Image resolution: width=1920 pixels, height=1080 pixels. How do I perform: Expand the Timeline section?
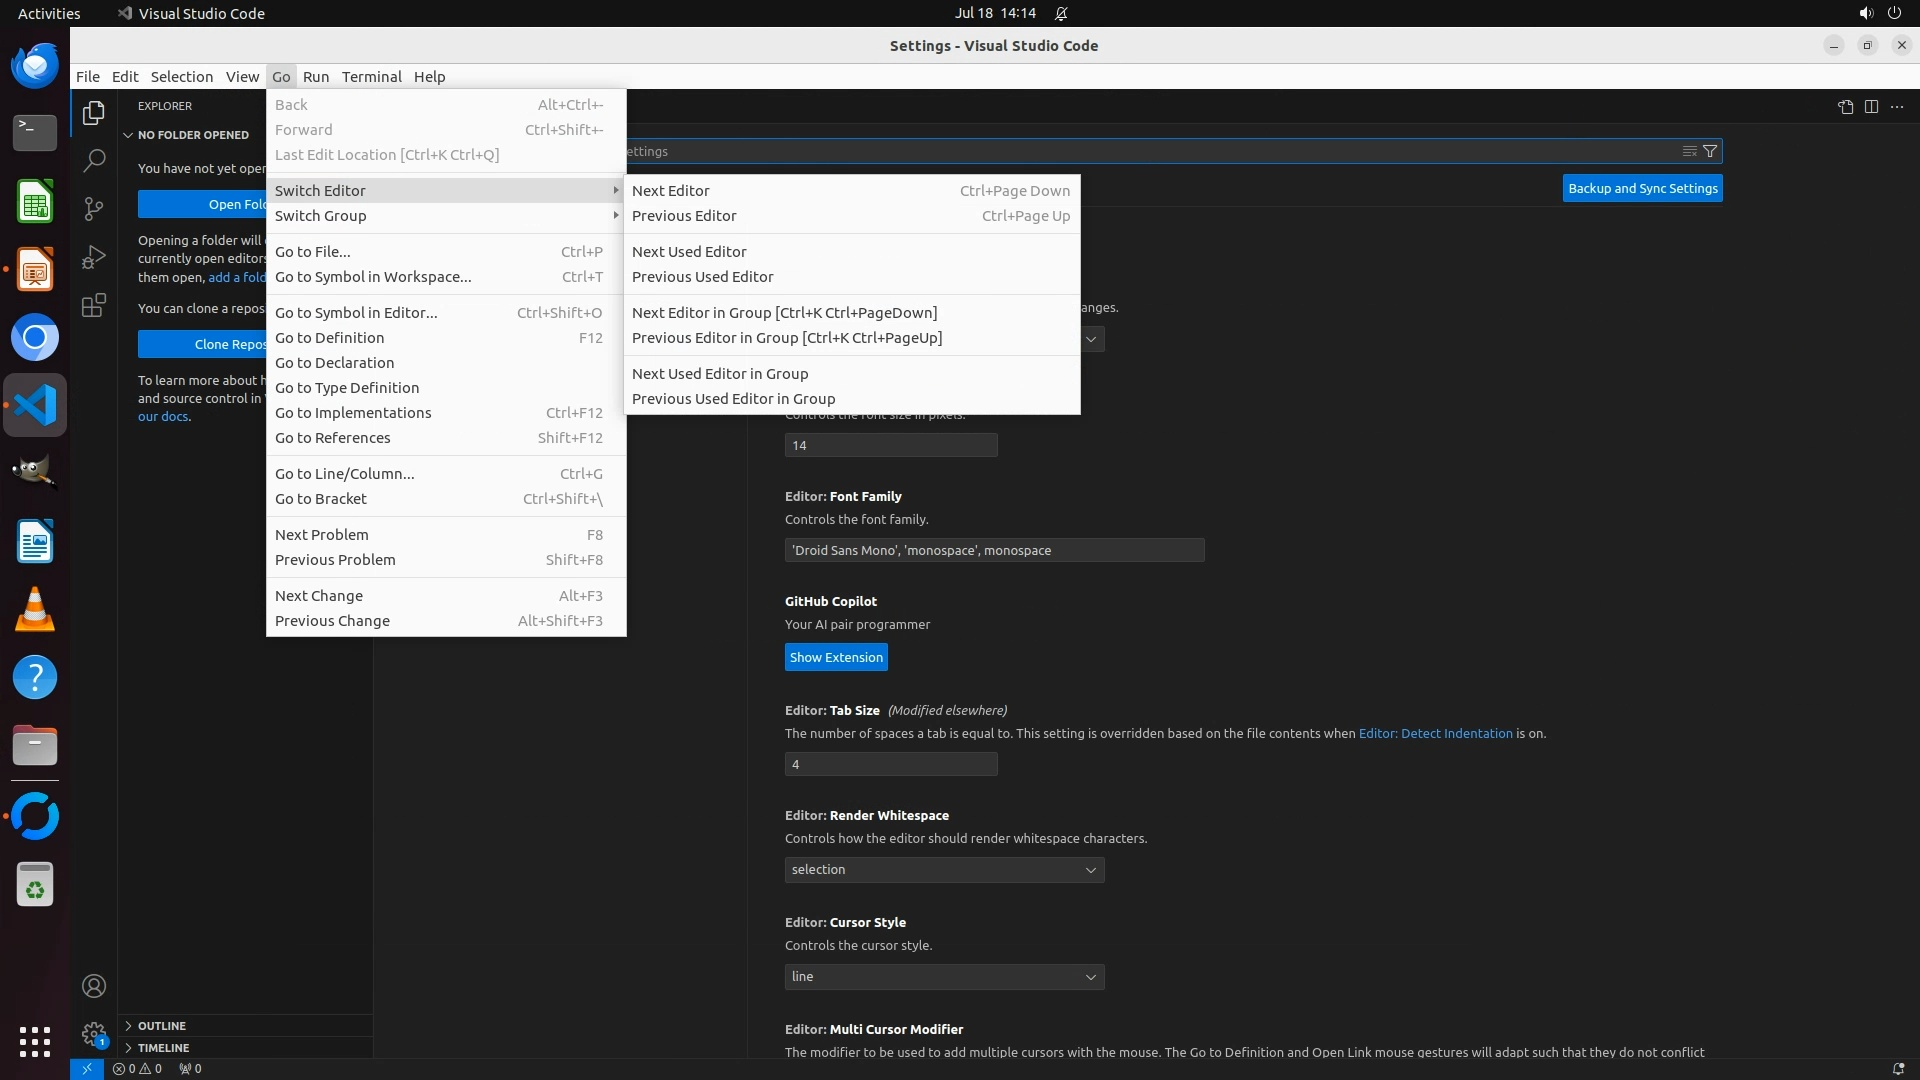point(163,1048)
